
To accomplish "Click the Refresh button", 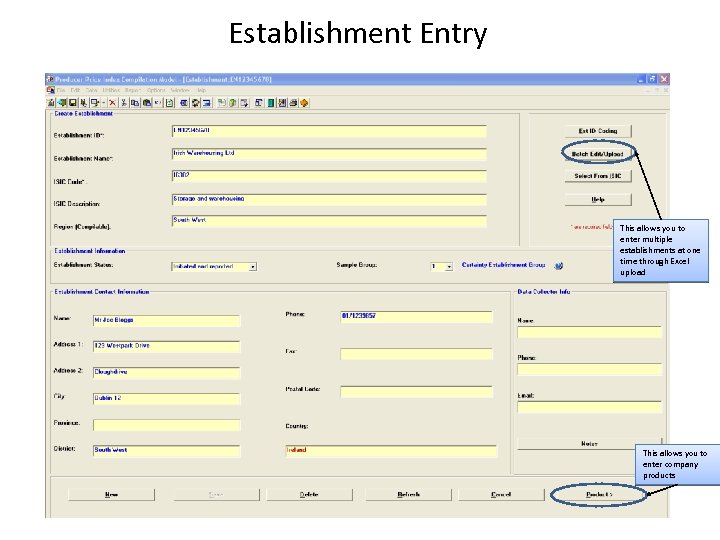I will tap(409, 495).
